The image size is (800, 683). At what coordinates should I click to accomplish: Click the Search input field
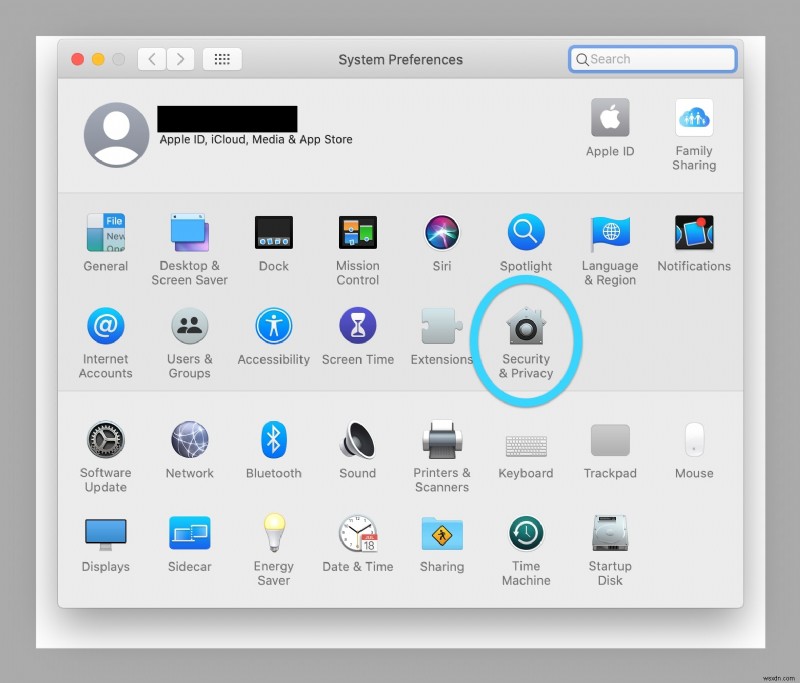652,59
